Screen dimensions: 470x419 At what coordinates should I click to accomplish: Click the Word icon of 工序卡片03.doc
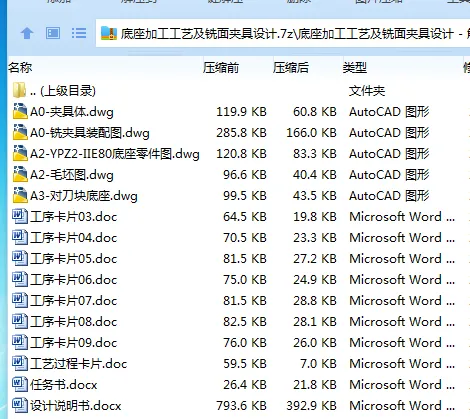(20, 216)
